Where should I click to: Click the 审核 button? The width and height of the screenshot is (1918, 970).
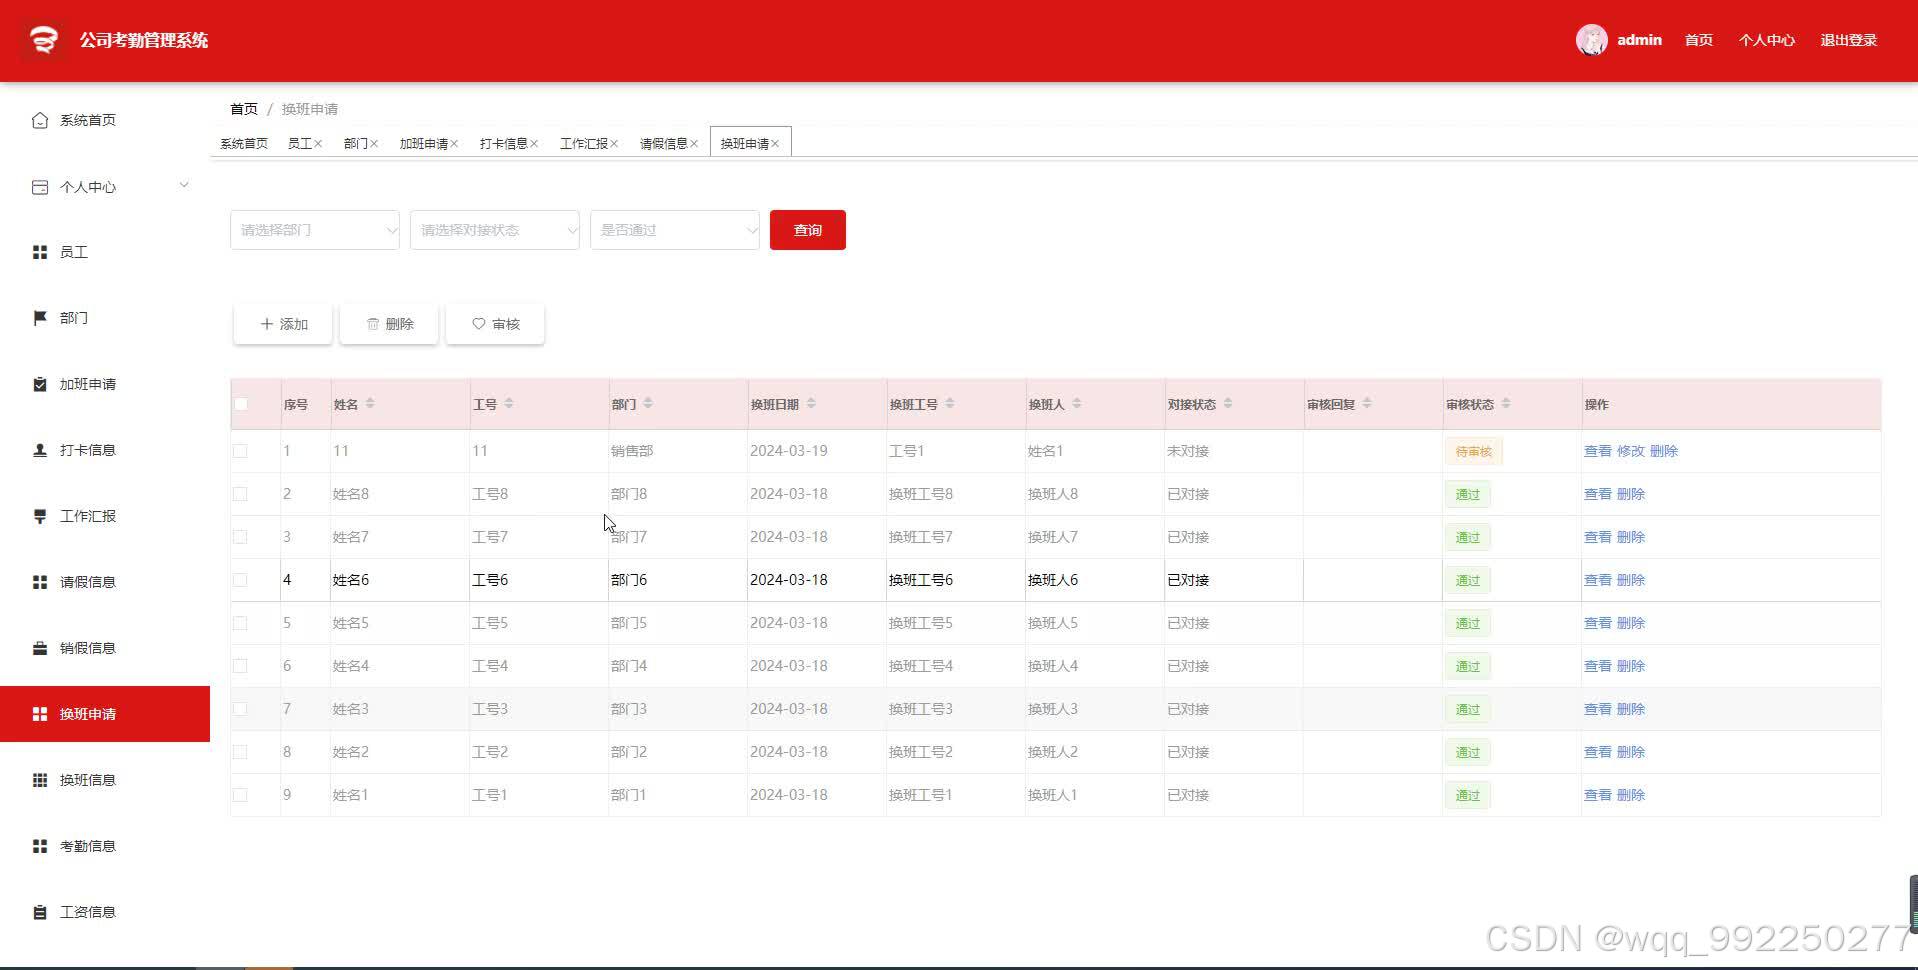pos(495,324)
